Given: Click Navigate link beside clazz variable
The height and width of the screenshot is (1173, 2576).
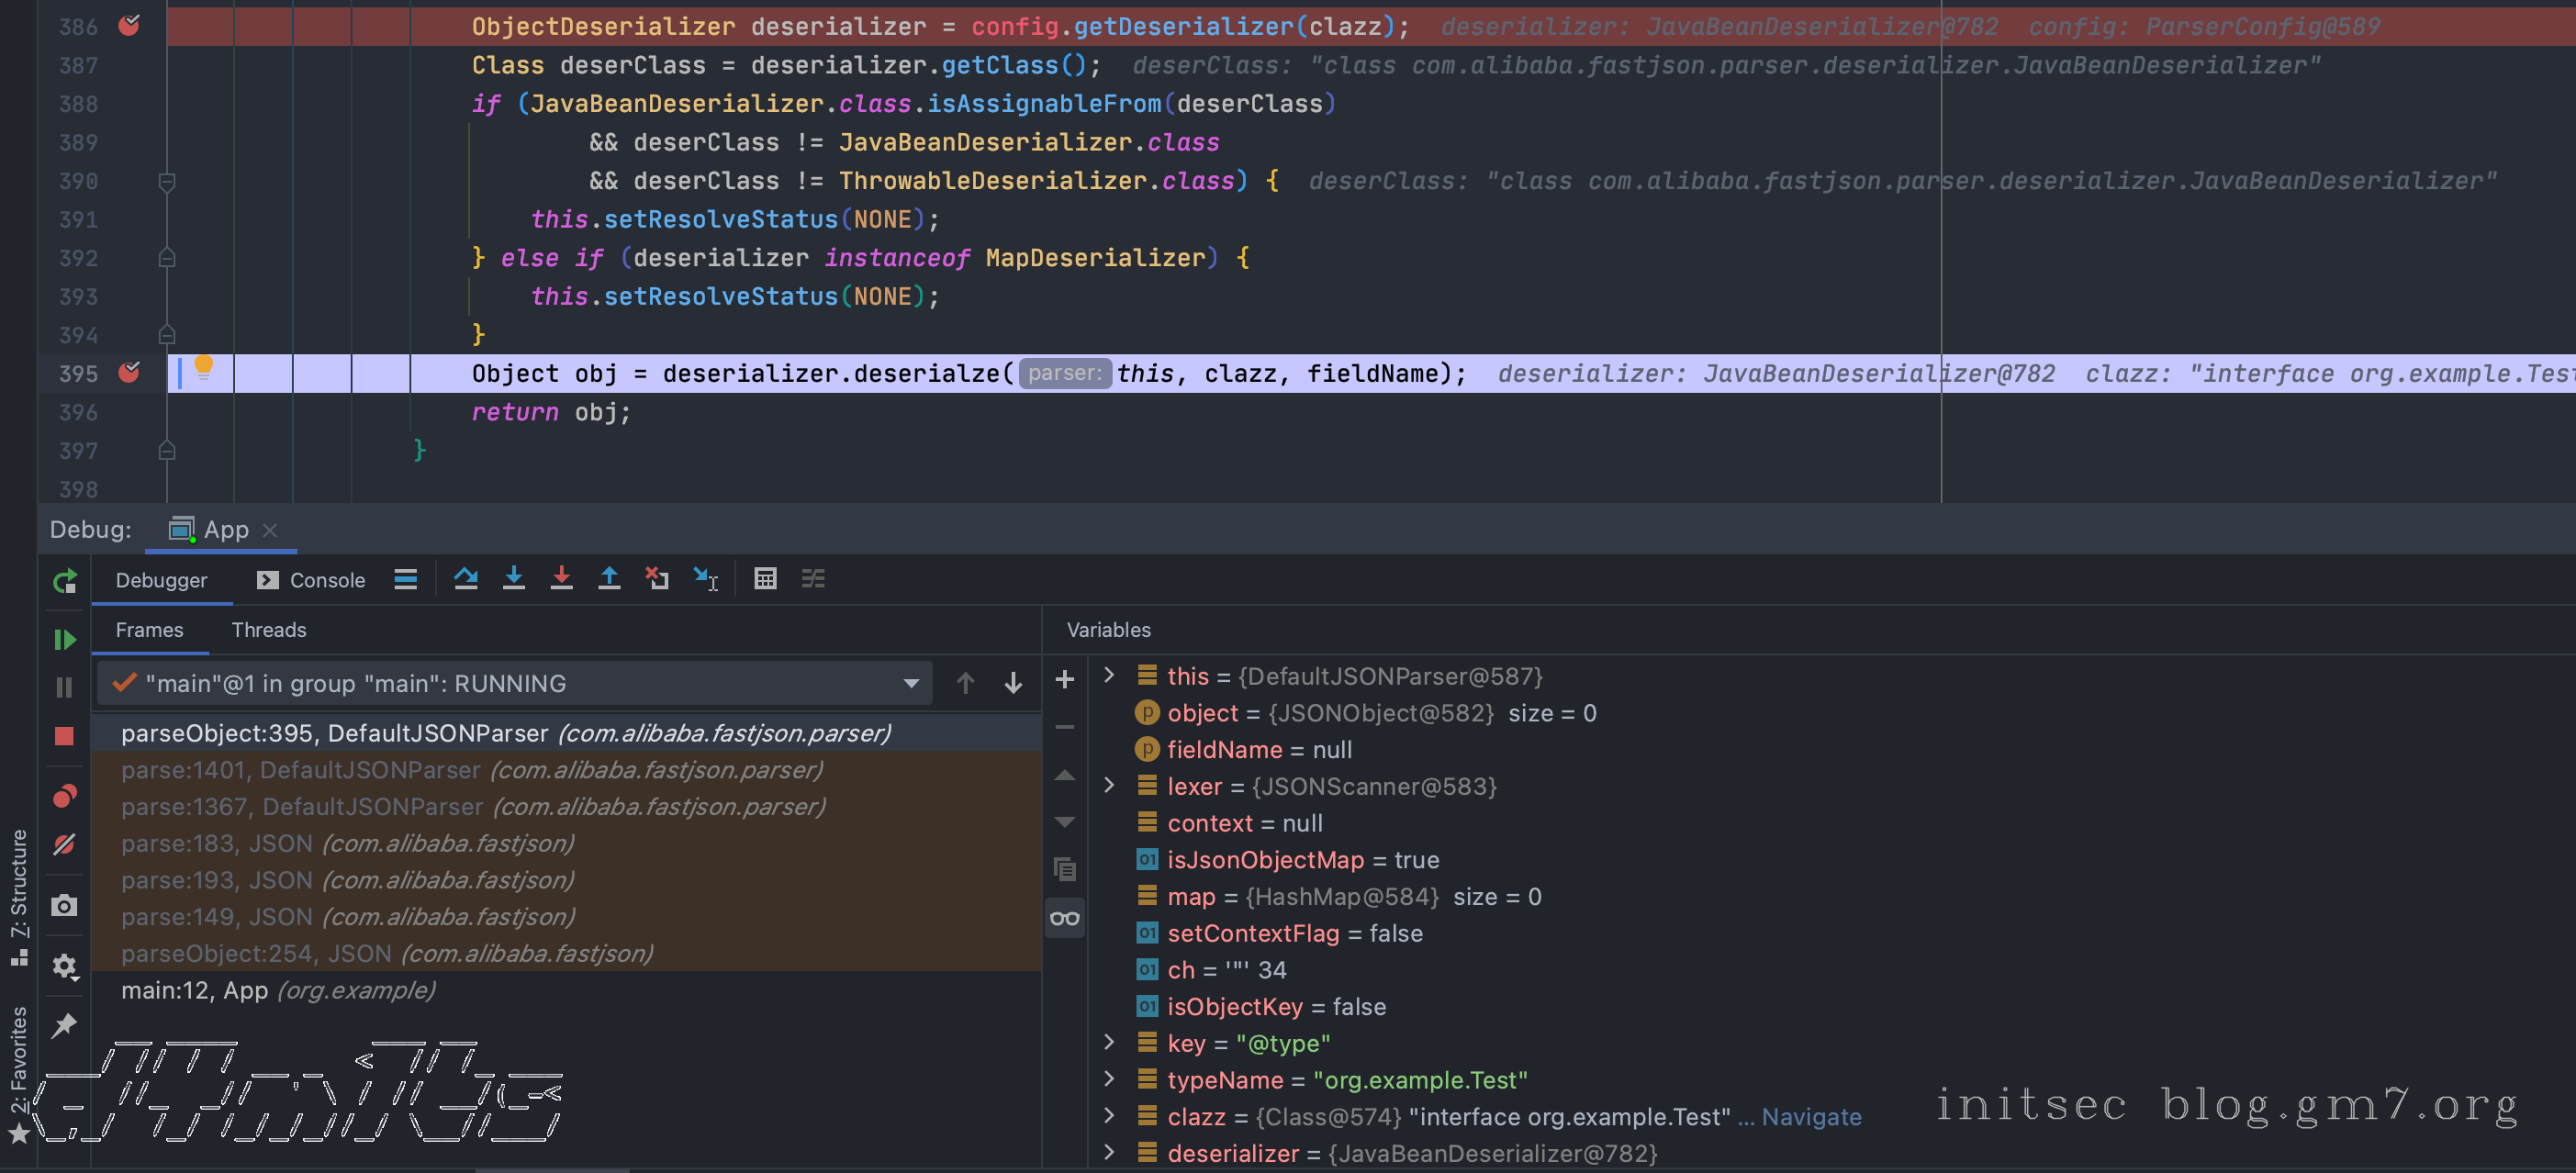Looking at the screenshot, I should click(x=1810, y=1117).
